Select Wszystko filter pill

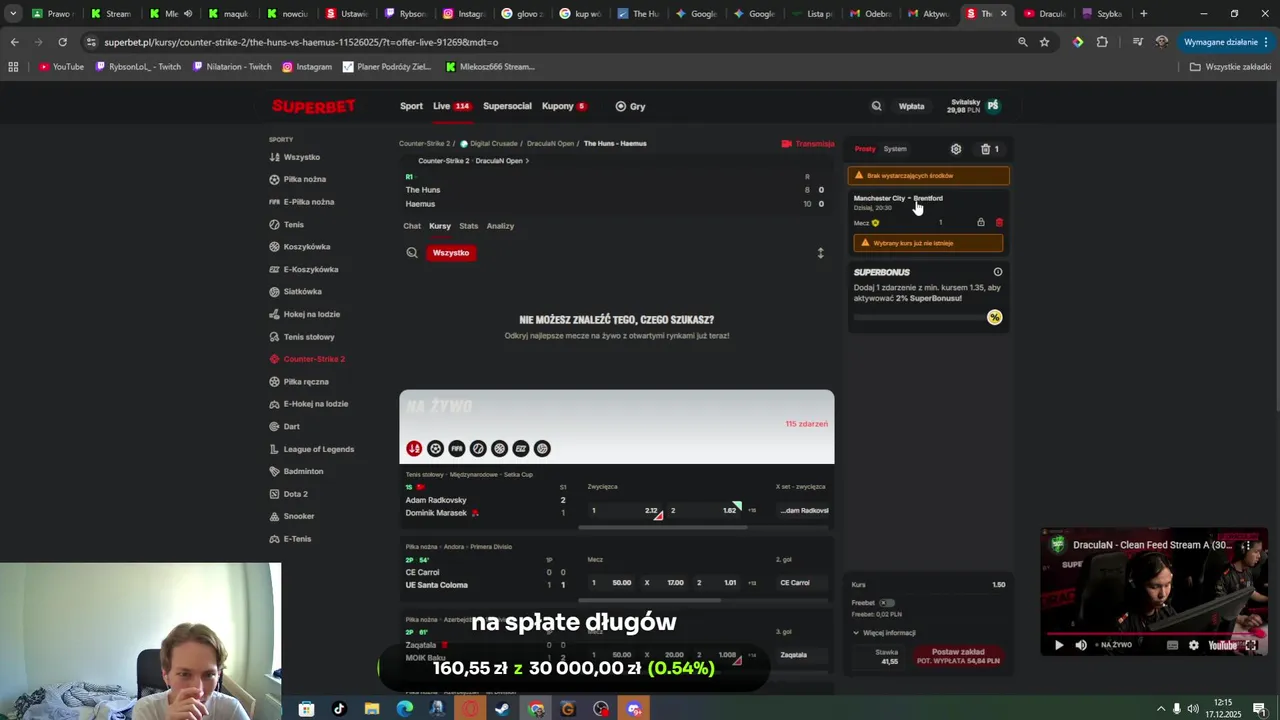(450, 253)
